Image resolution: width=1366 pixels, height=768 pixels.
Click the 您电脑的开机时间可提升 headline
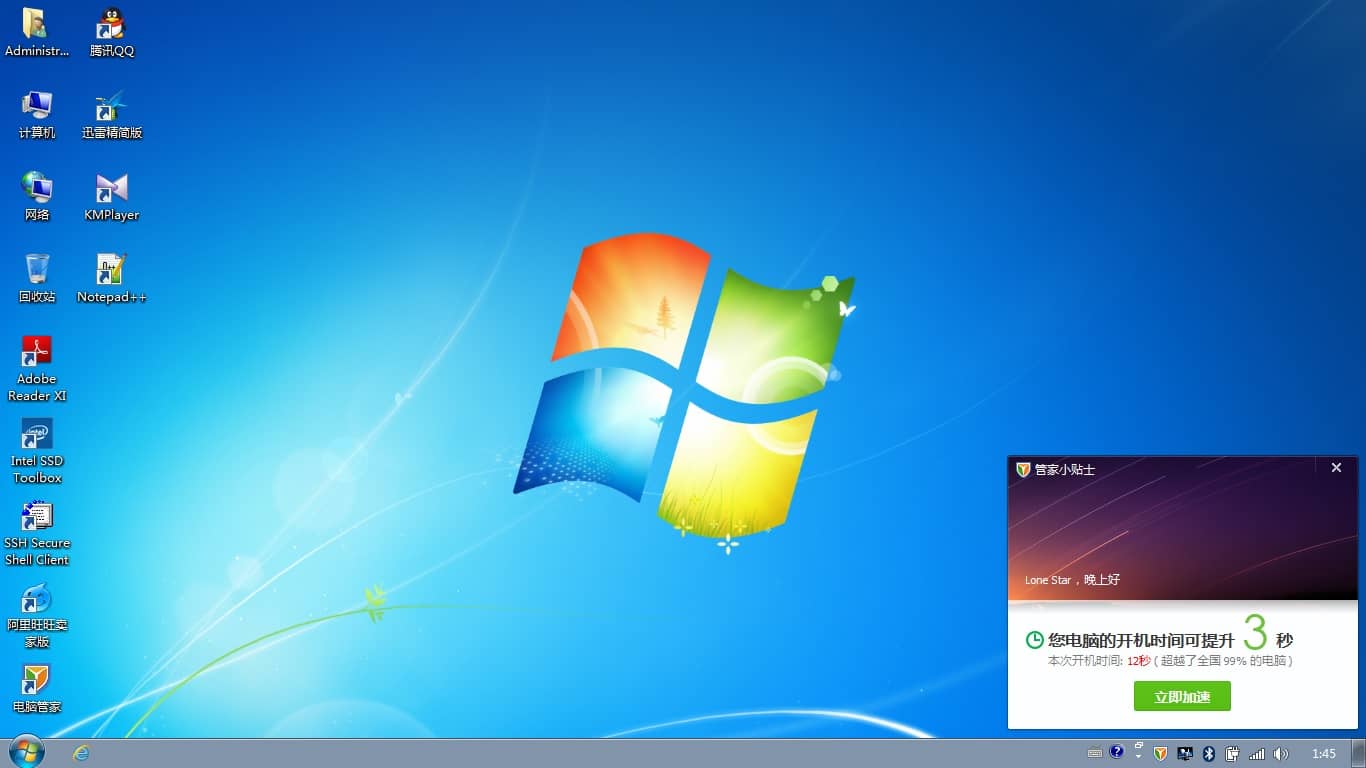pyautogui.click(x=1141, y=640)
